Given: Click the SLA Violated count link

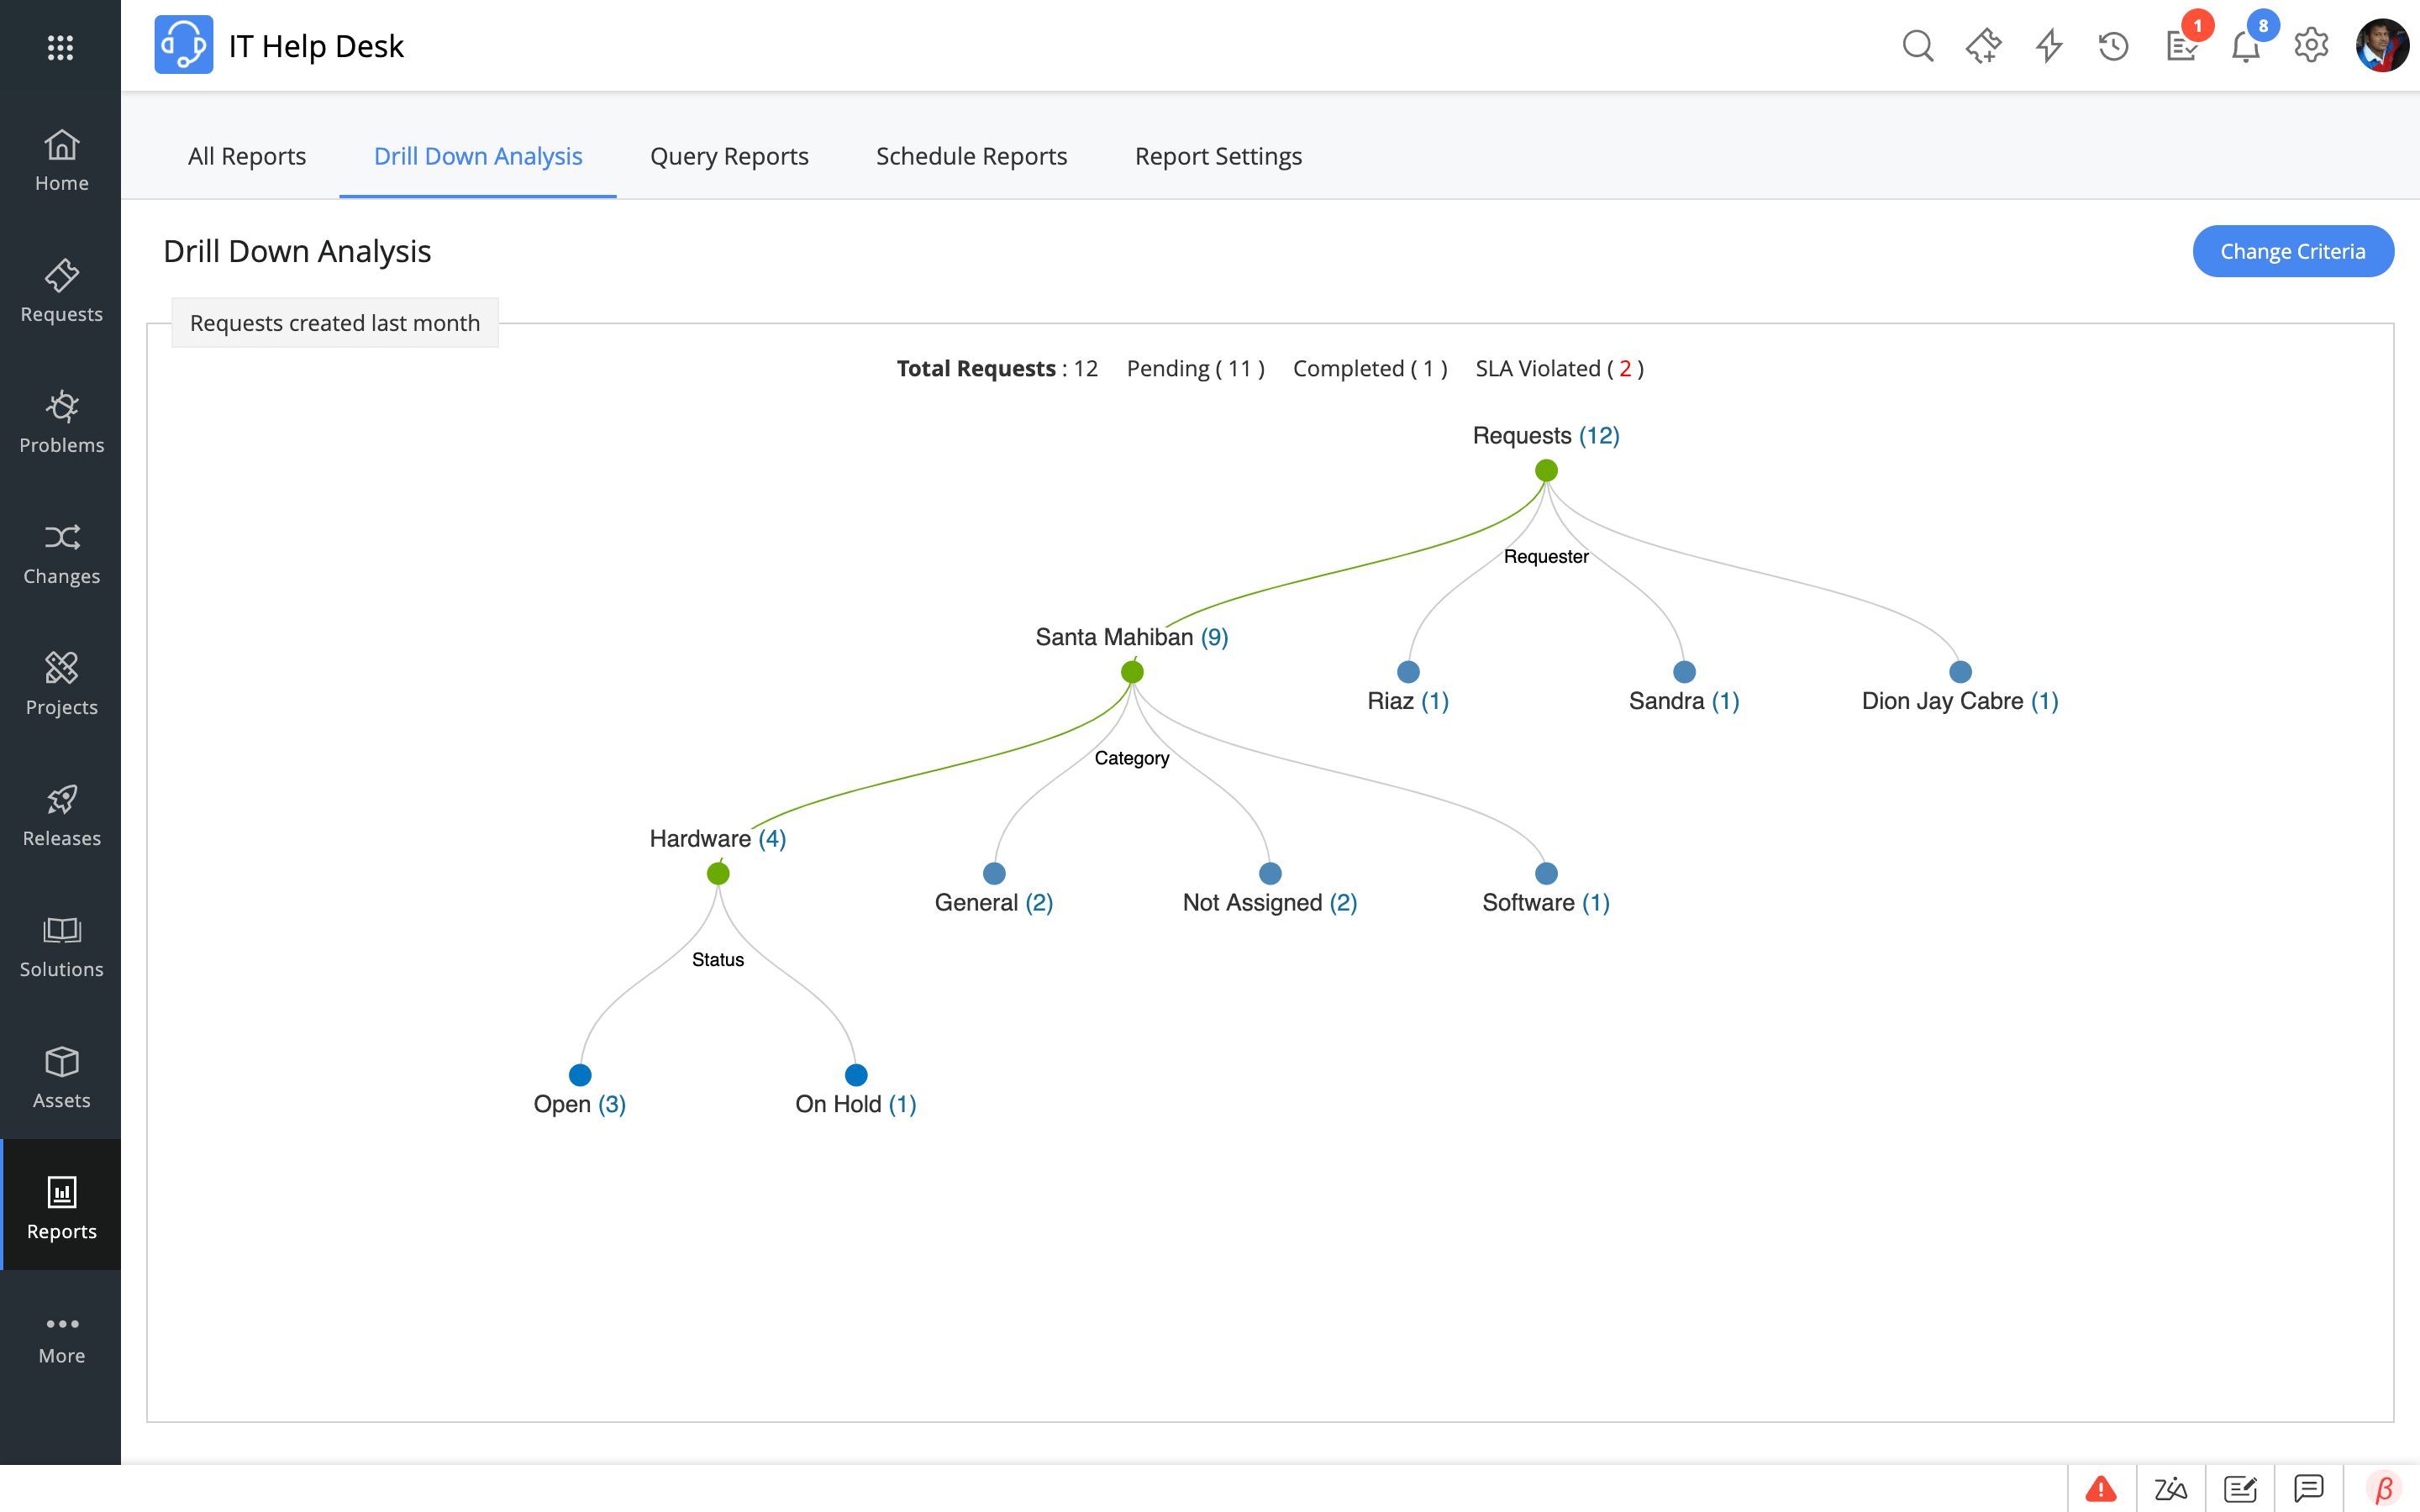Looking at the screenshot, I should [1625, 369].
